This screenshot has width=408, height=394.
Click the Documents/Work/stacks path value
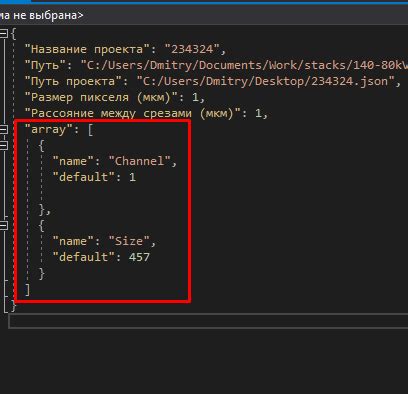244,65
